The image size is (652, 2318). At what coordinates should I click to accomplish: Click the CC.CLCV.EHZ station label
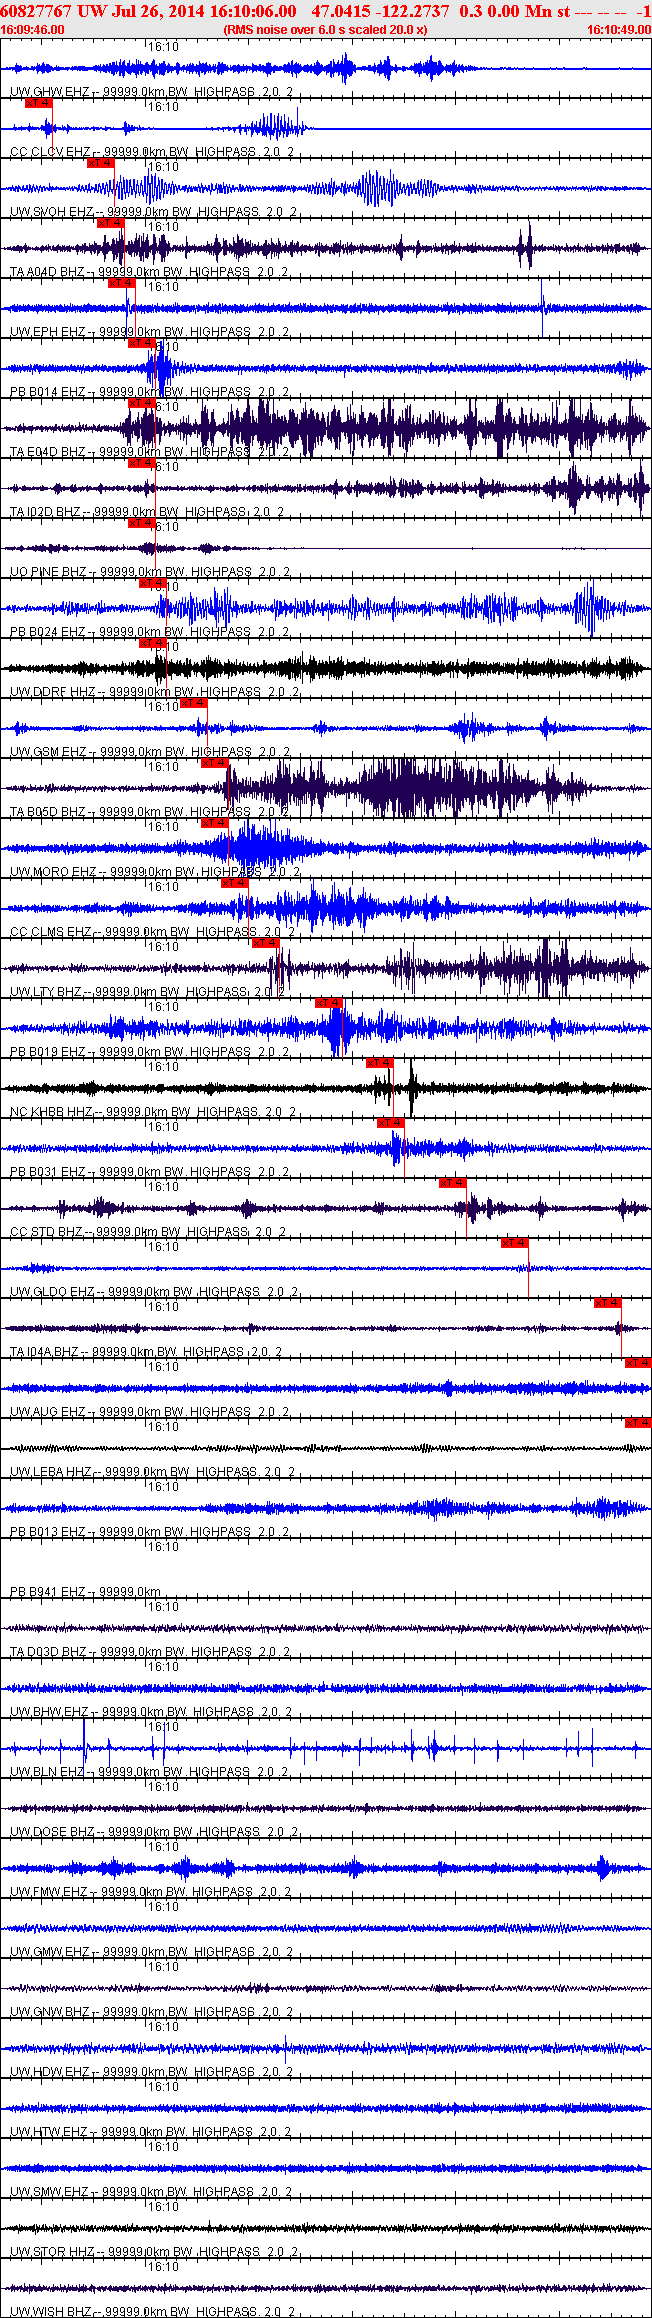(51, 152)
